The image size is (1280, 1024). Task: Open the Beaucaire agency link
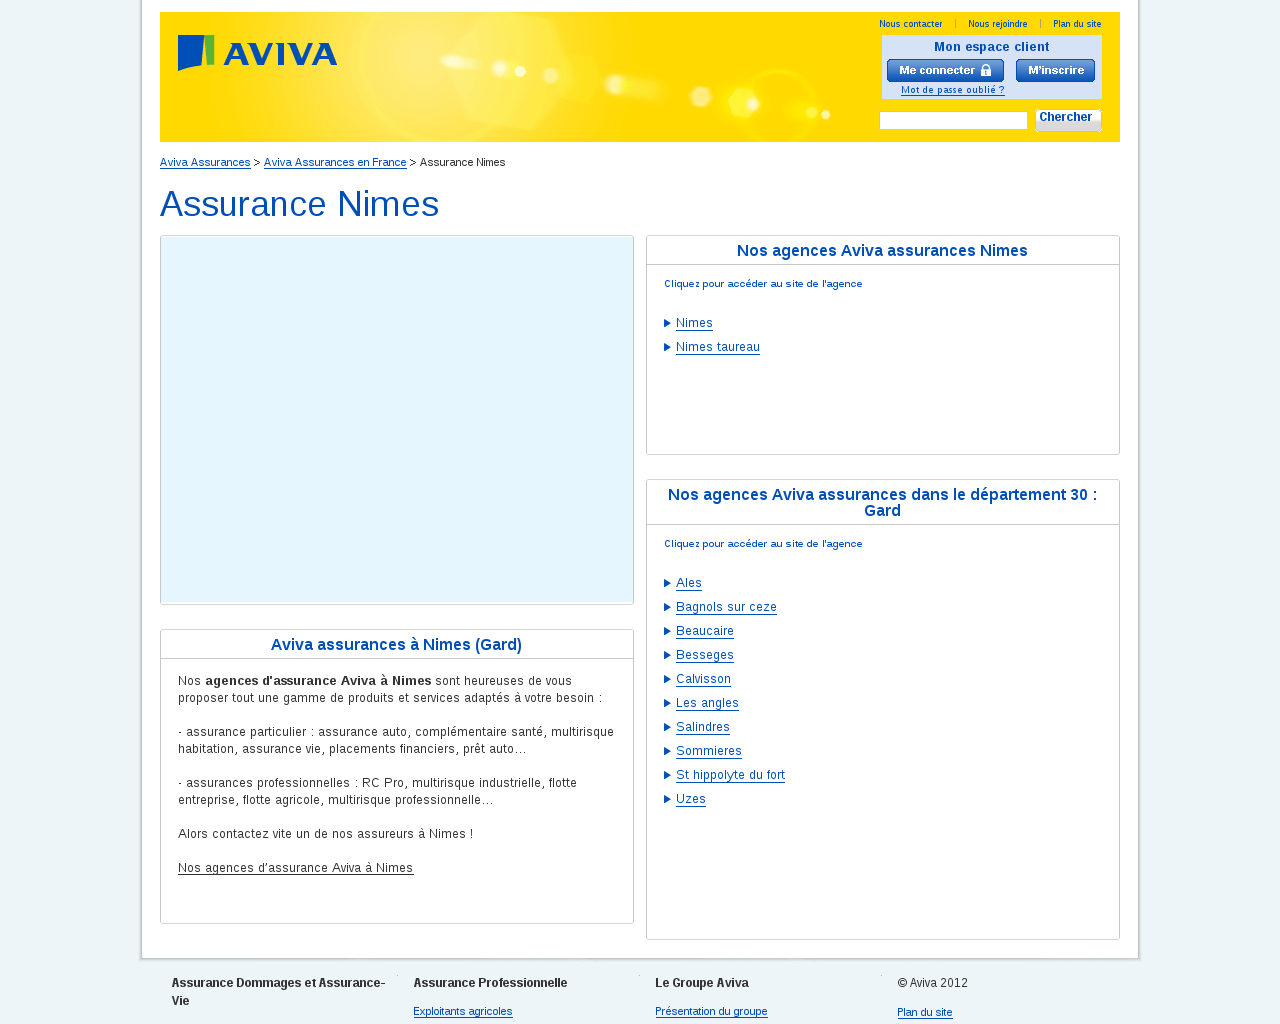(x=705, y=631)
